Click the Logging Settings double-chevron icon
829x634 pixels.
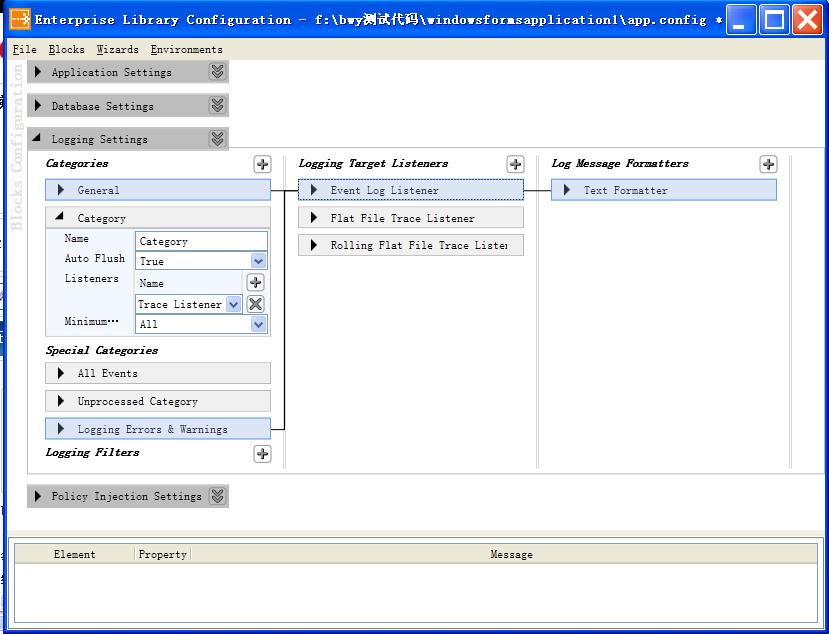coord(217,139)
